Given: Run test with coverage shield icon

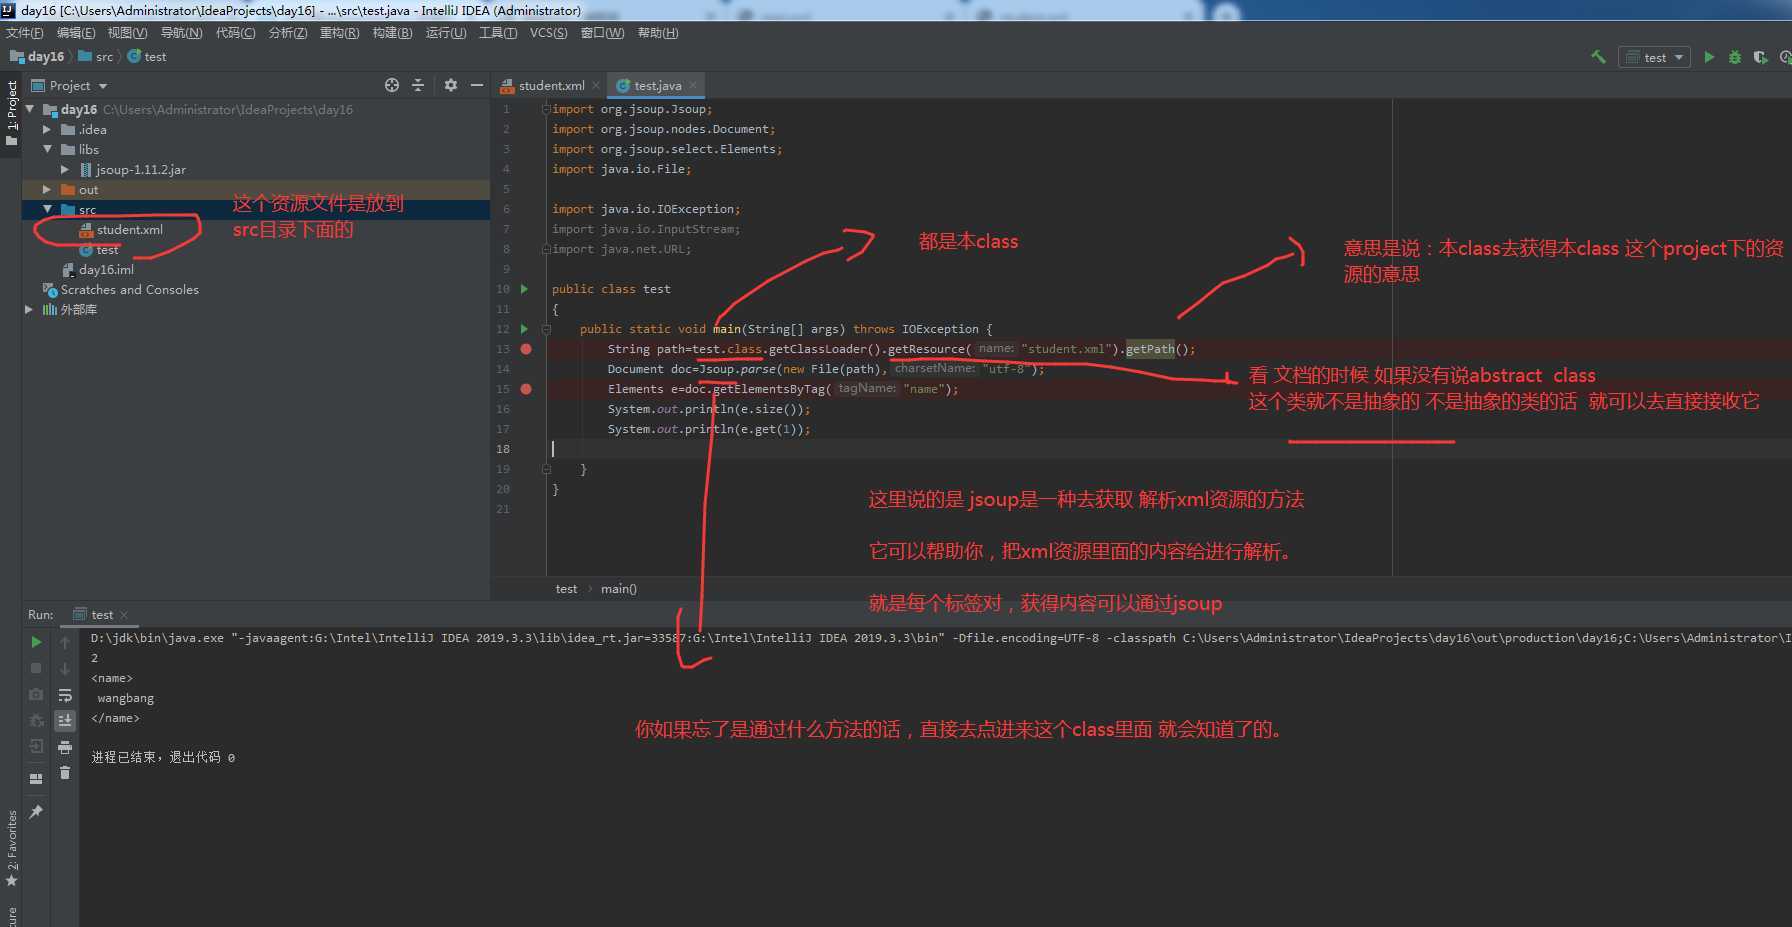Looking at the screenshot, I should 1760,57.
